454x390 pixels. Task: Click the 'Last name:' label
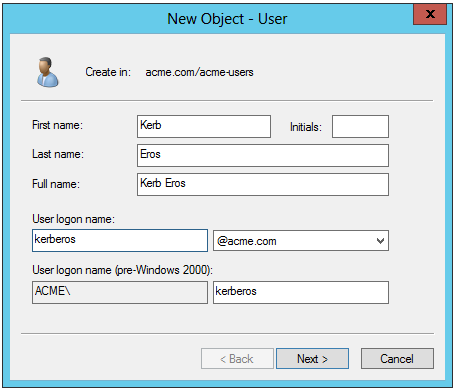(x=58, y=154)
